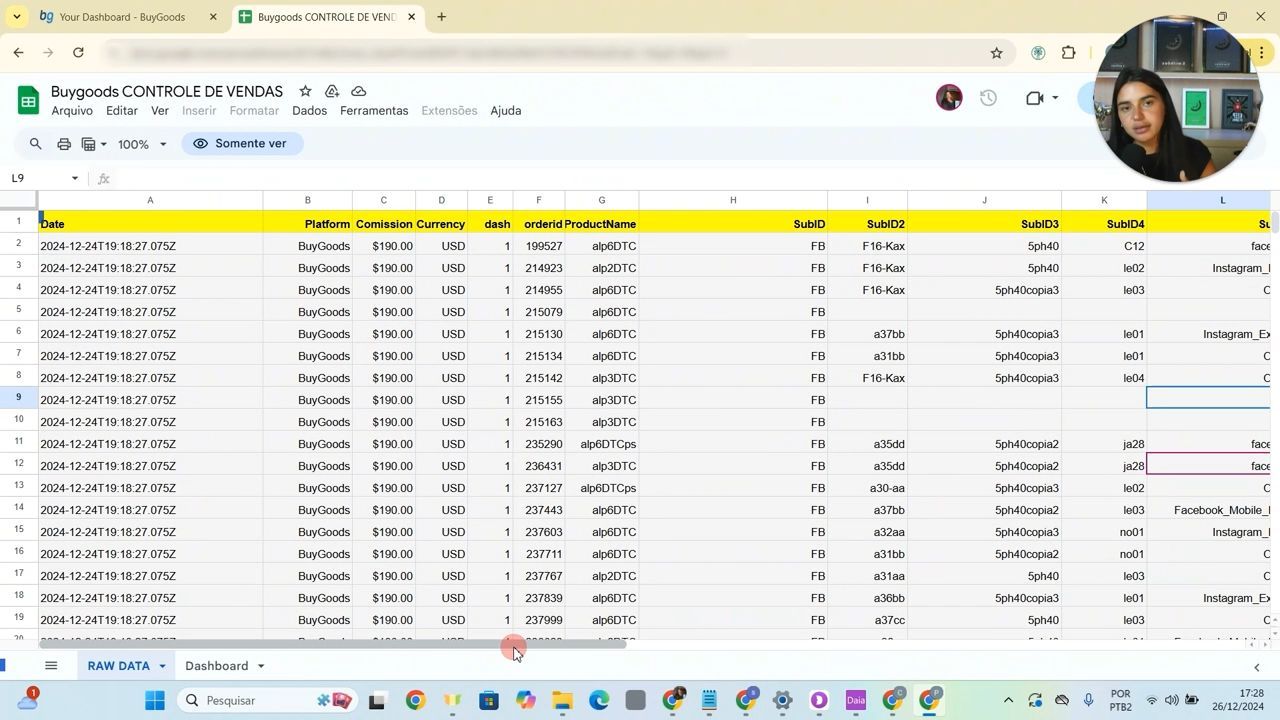Open the Arquivo menu
Viewport: 1280px width, 720px height.
tap(72, 111)
